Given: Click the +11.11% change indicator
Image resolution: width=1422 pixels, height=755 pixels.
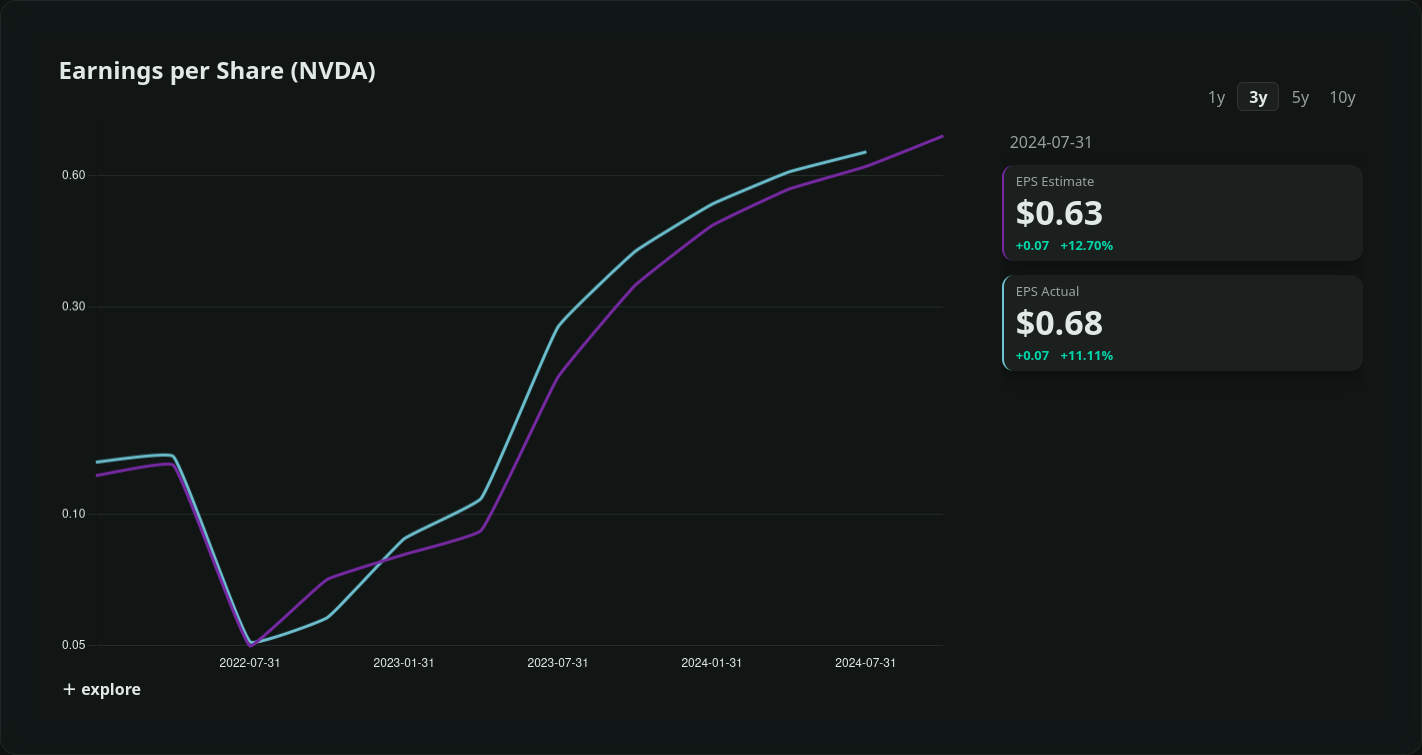Looking at the screenshot, I should pyautogui.click(x=1086, y=356).
